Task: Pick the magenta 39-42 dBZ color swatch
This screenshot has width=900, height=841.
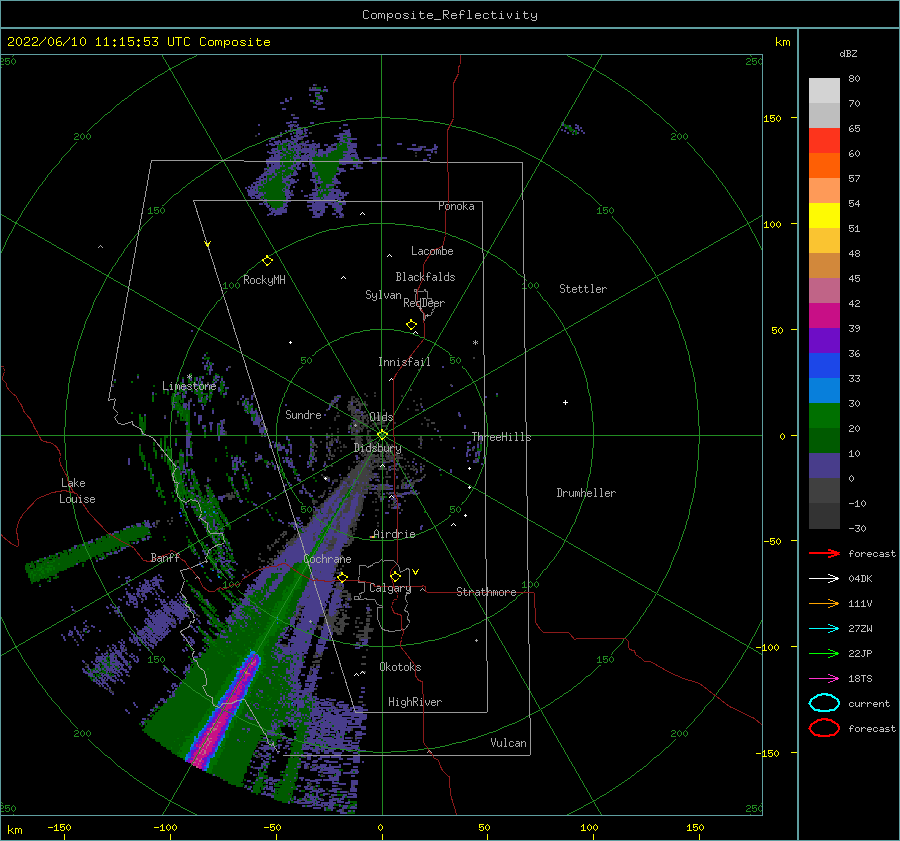Action: pyautogui.click(x=824, y=316)
